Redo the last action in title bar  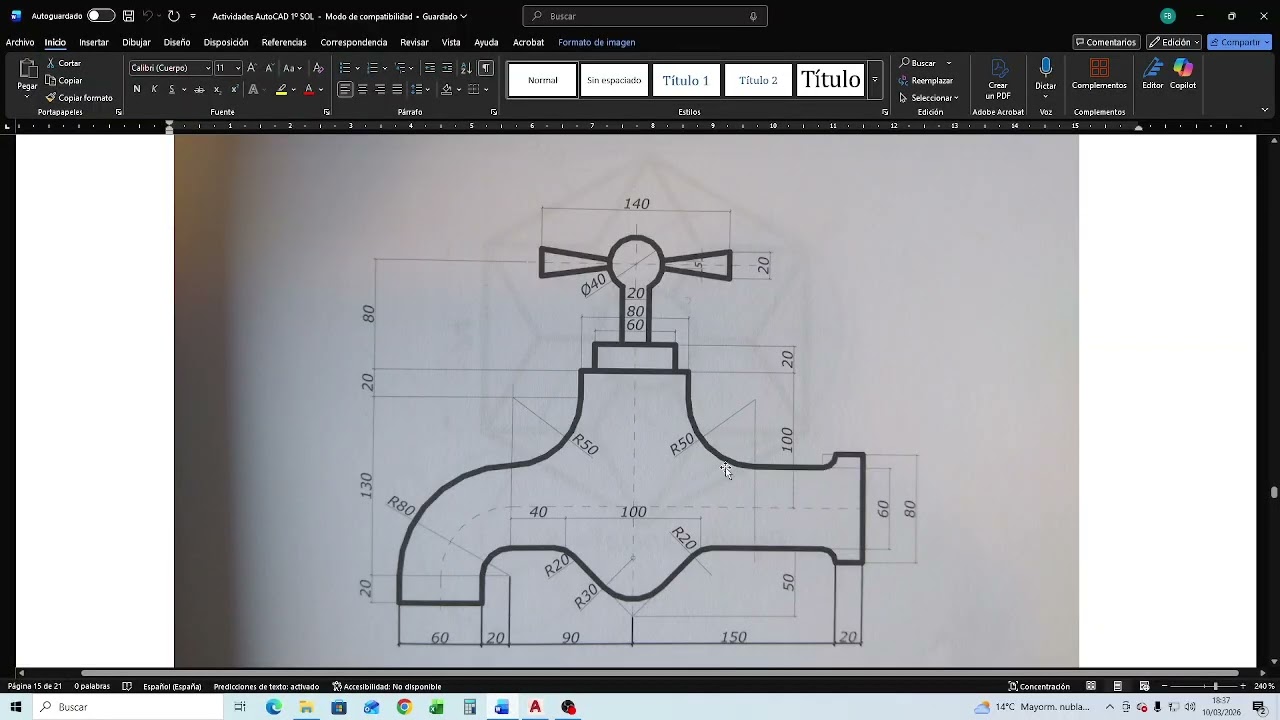point(173,16)
